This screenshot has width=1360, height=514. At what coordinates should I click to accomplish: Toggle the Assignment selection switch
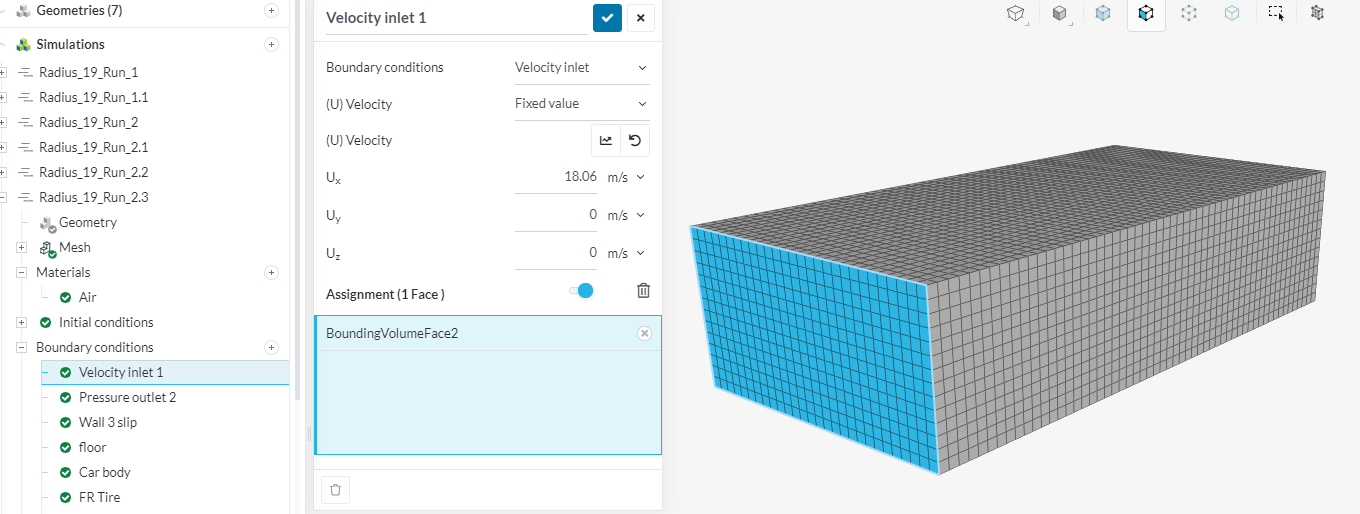(581, 291)
